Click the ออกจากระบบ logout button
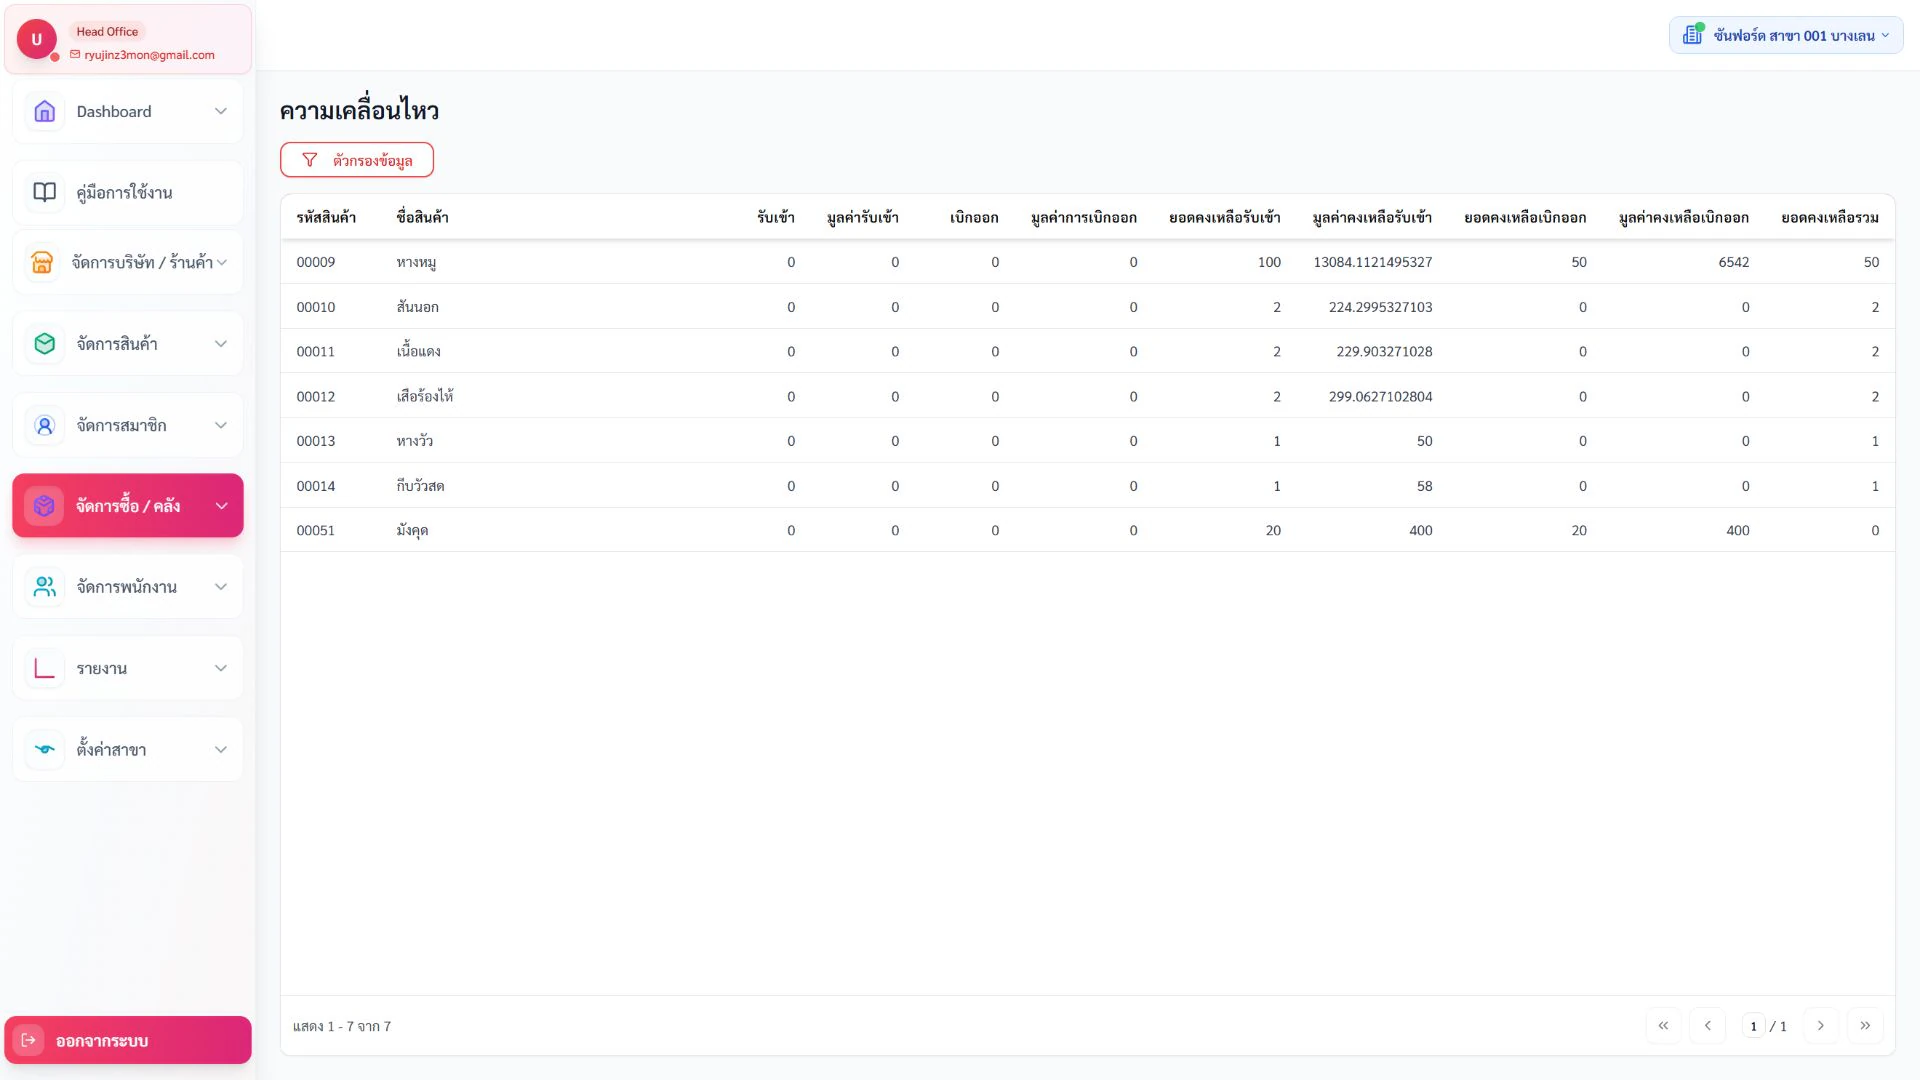Image resolution: width=1920 pixels, height=1080 pixels. pos(128,1040)
